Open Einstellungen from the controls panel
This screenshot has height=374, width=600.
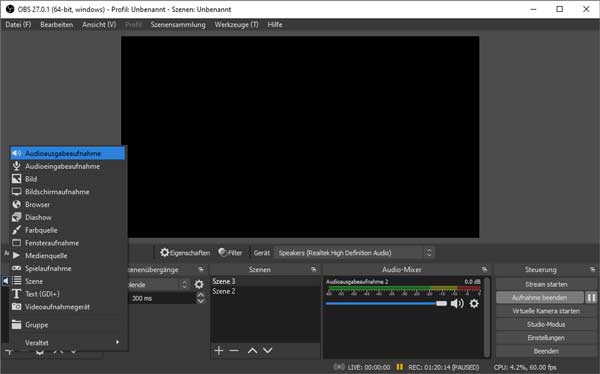(x=546, y=338)
